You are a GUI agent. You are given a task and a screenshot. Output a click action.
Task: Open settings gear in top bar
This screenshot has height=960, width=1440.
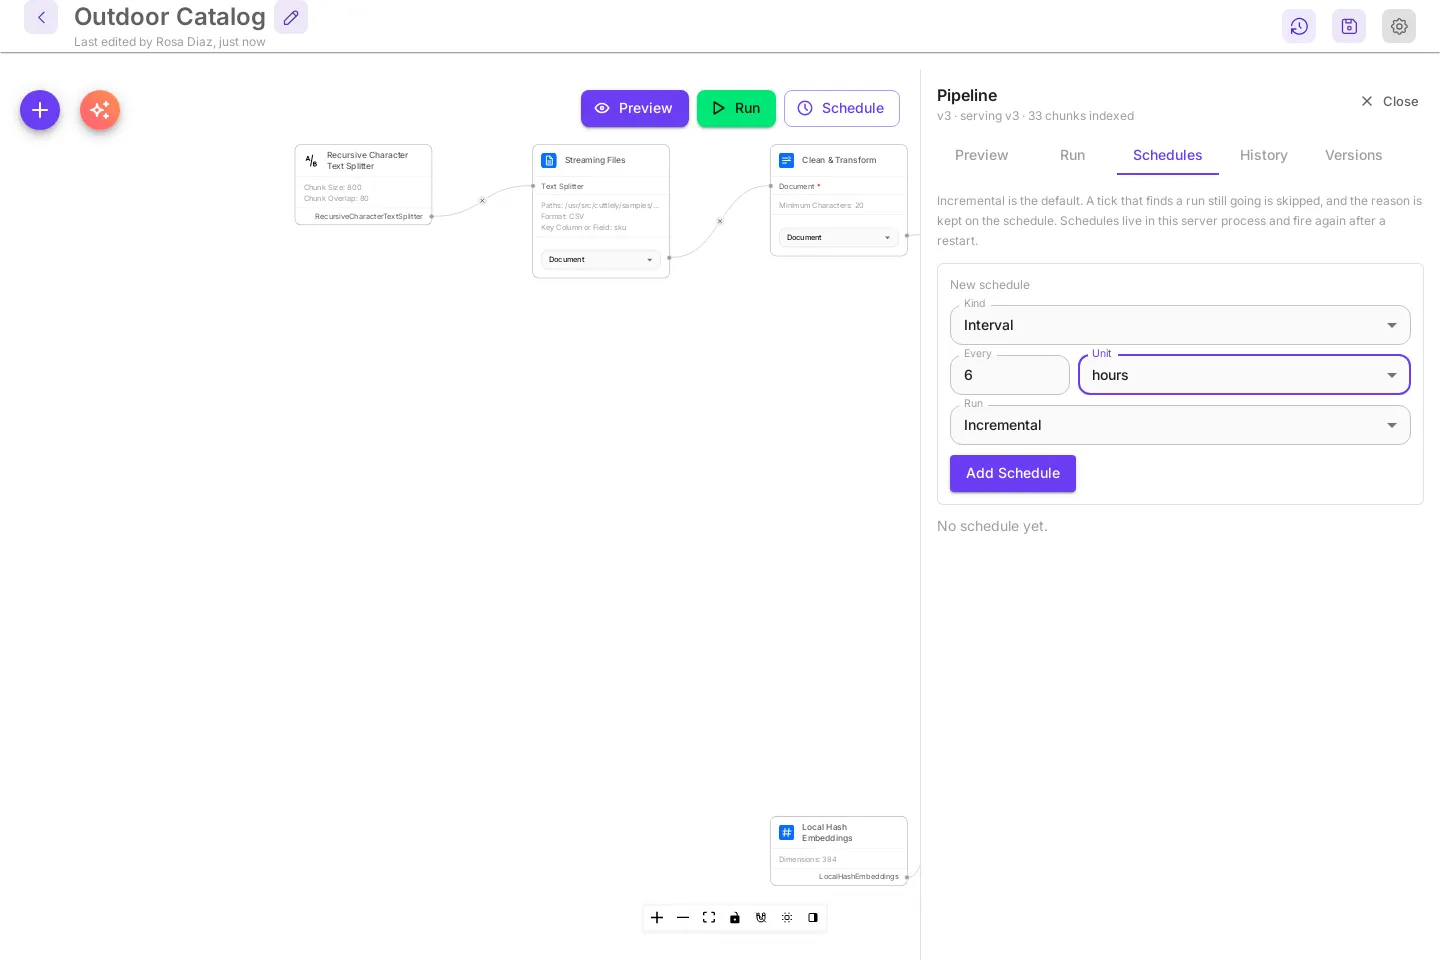click(1399, 26)
